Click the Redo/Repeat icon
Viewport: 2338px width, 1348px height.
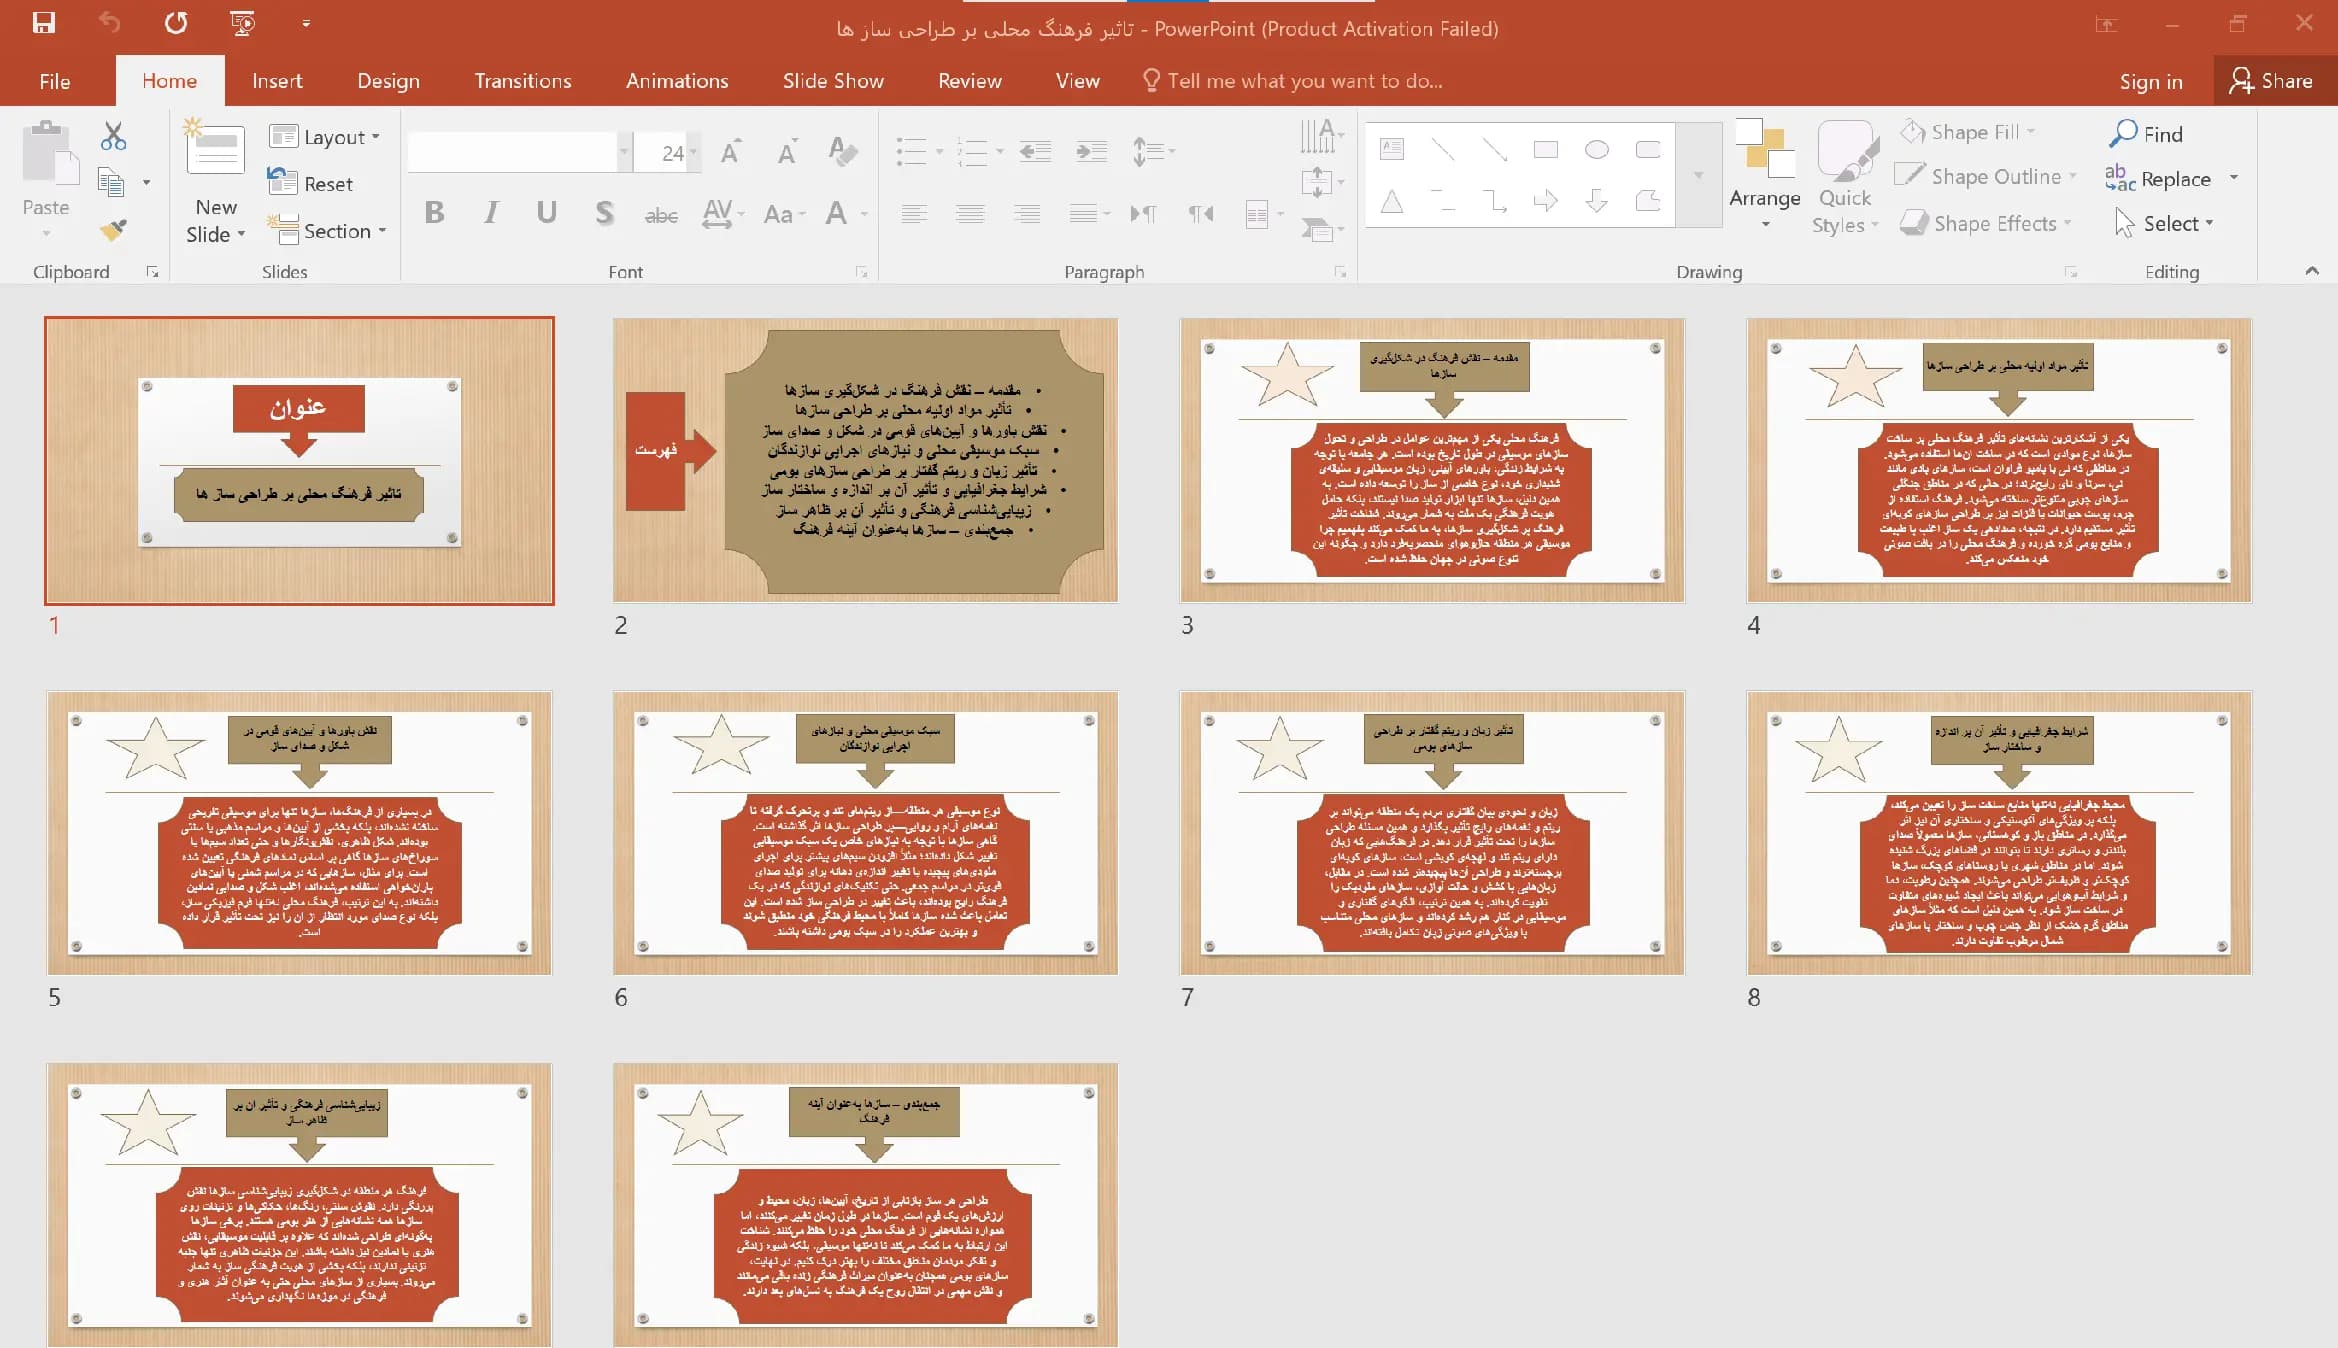pyautogui.click(x=176, y=23)
